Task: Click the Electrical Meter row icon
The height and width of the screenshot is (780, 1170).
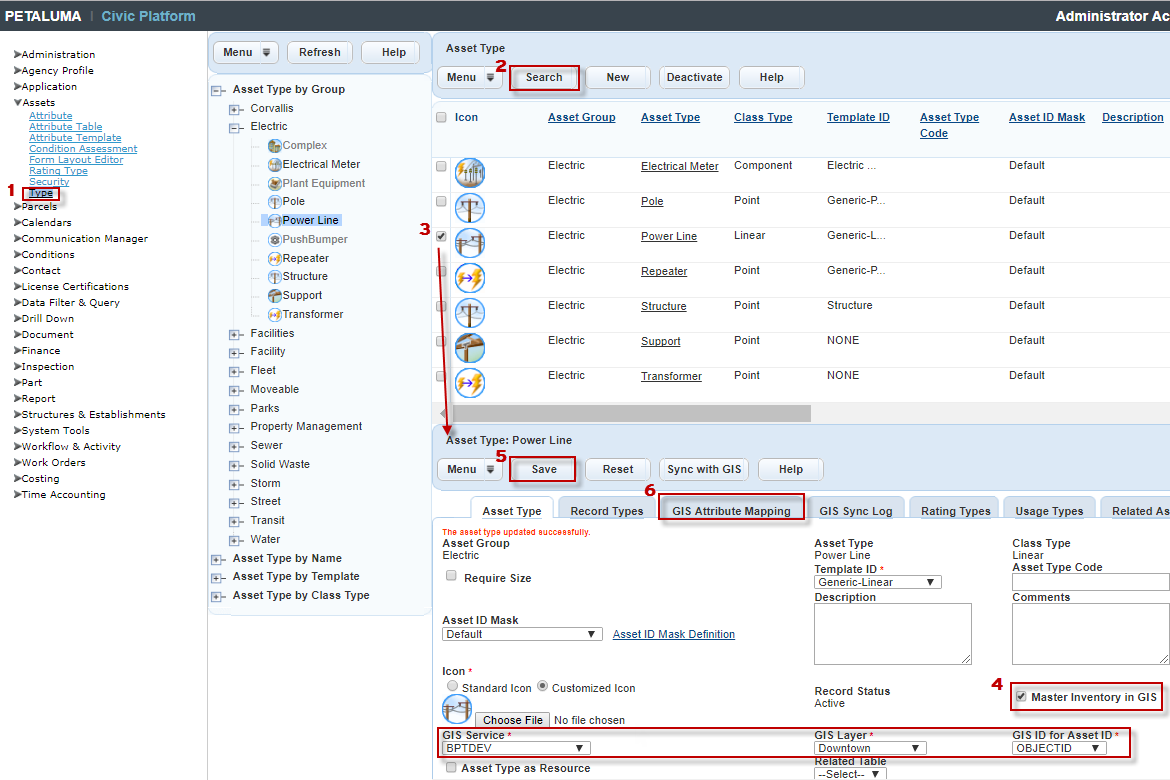Action: 470,173
